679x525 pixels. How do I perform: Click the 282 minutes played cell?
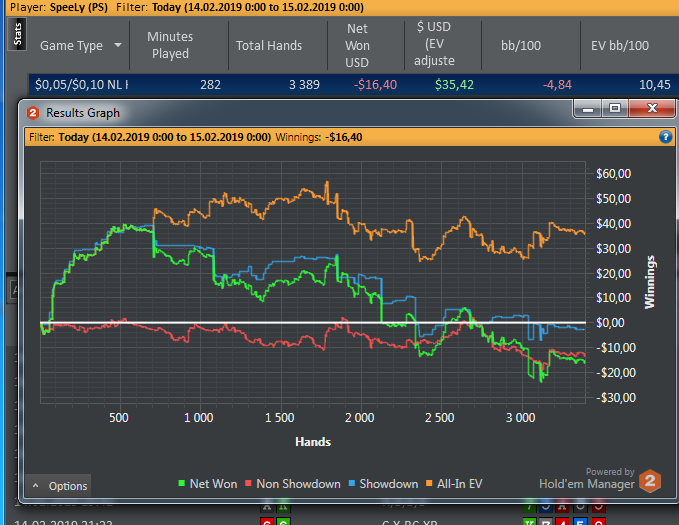[210, 84]
